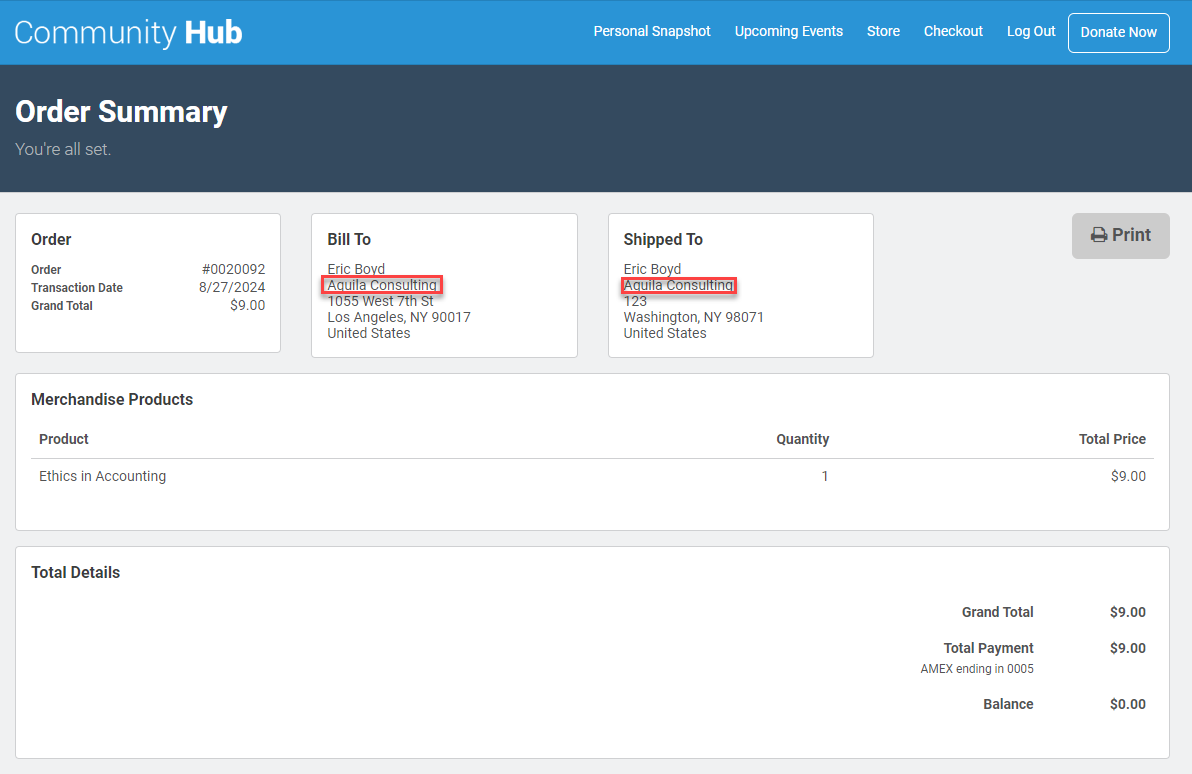Image resolution: width=1192 pixels, height=774 pixels.
Task: Go to Upcoming Events page
Action: (788, 31)
